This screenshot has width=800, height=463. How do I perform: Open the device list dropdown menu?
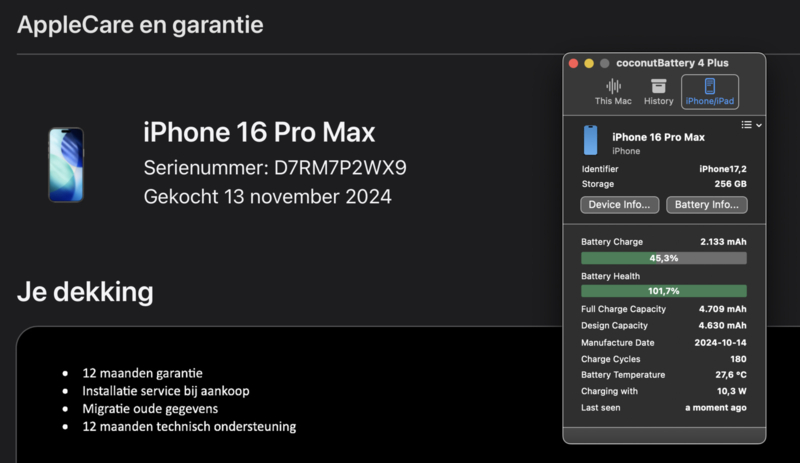pos(751,125)
